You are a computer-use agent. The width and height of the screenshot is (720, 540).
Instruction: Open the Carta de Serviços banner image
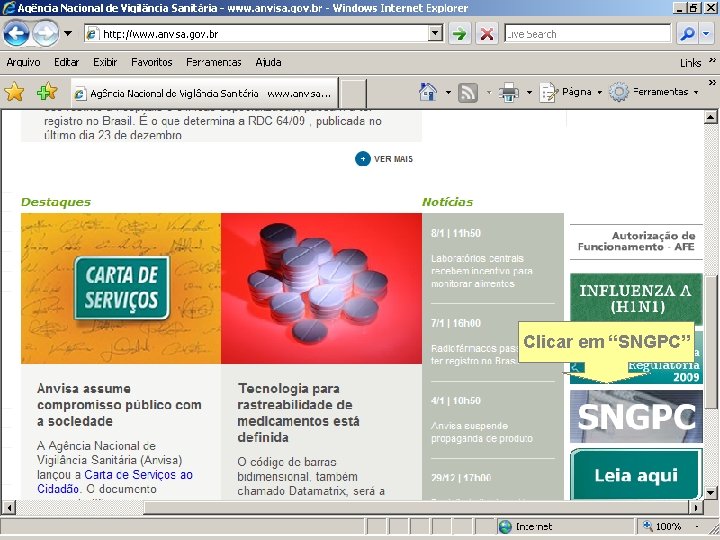coord(121,288)
